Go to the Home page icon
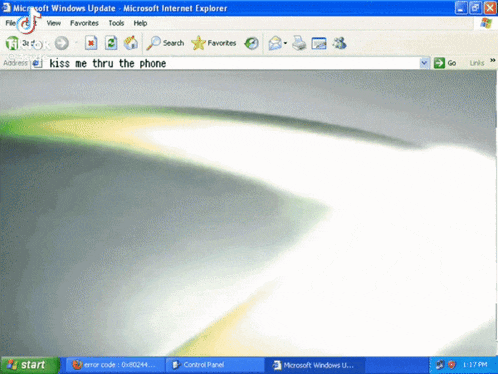 [x=131, y=43]
